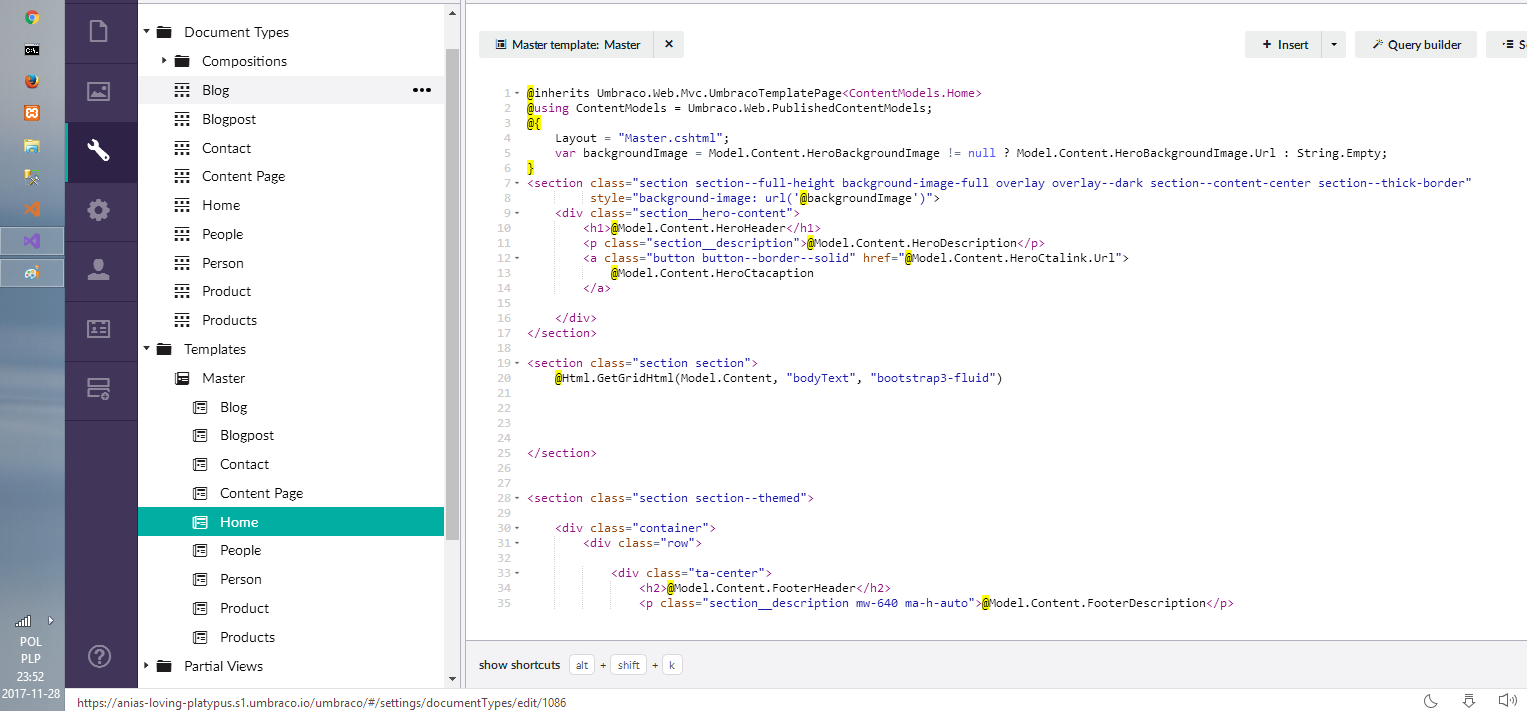
Task: Open the Media section picture icon
Action: click(99, 92)
